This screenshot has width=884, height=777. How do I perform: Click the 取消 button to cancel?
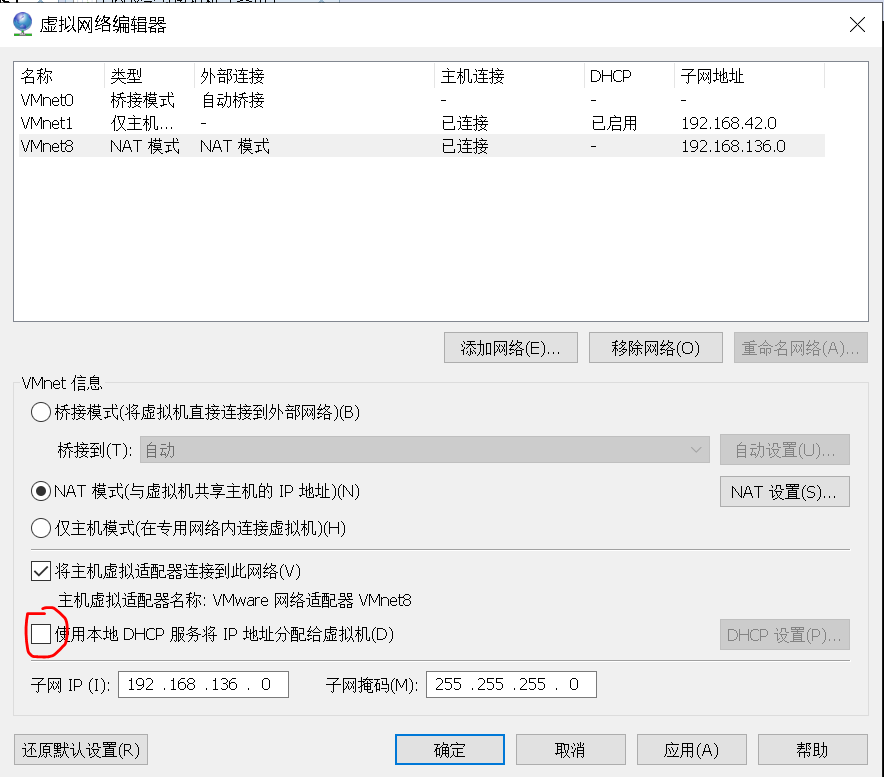pos(570,749)
